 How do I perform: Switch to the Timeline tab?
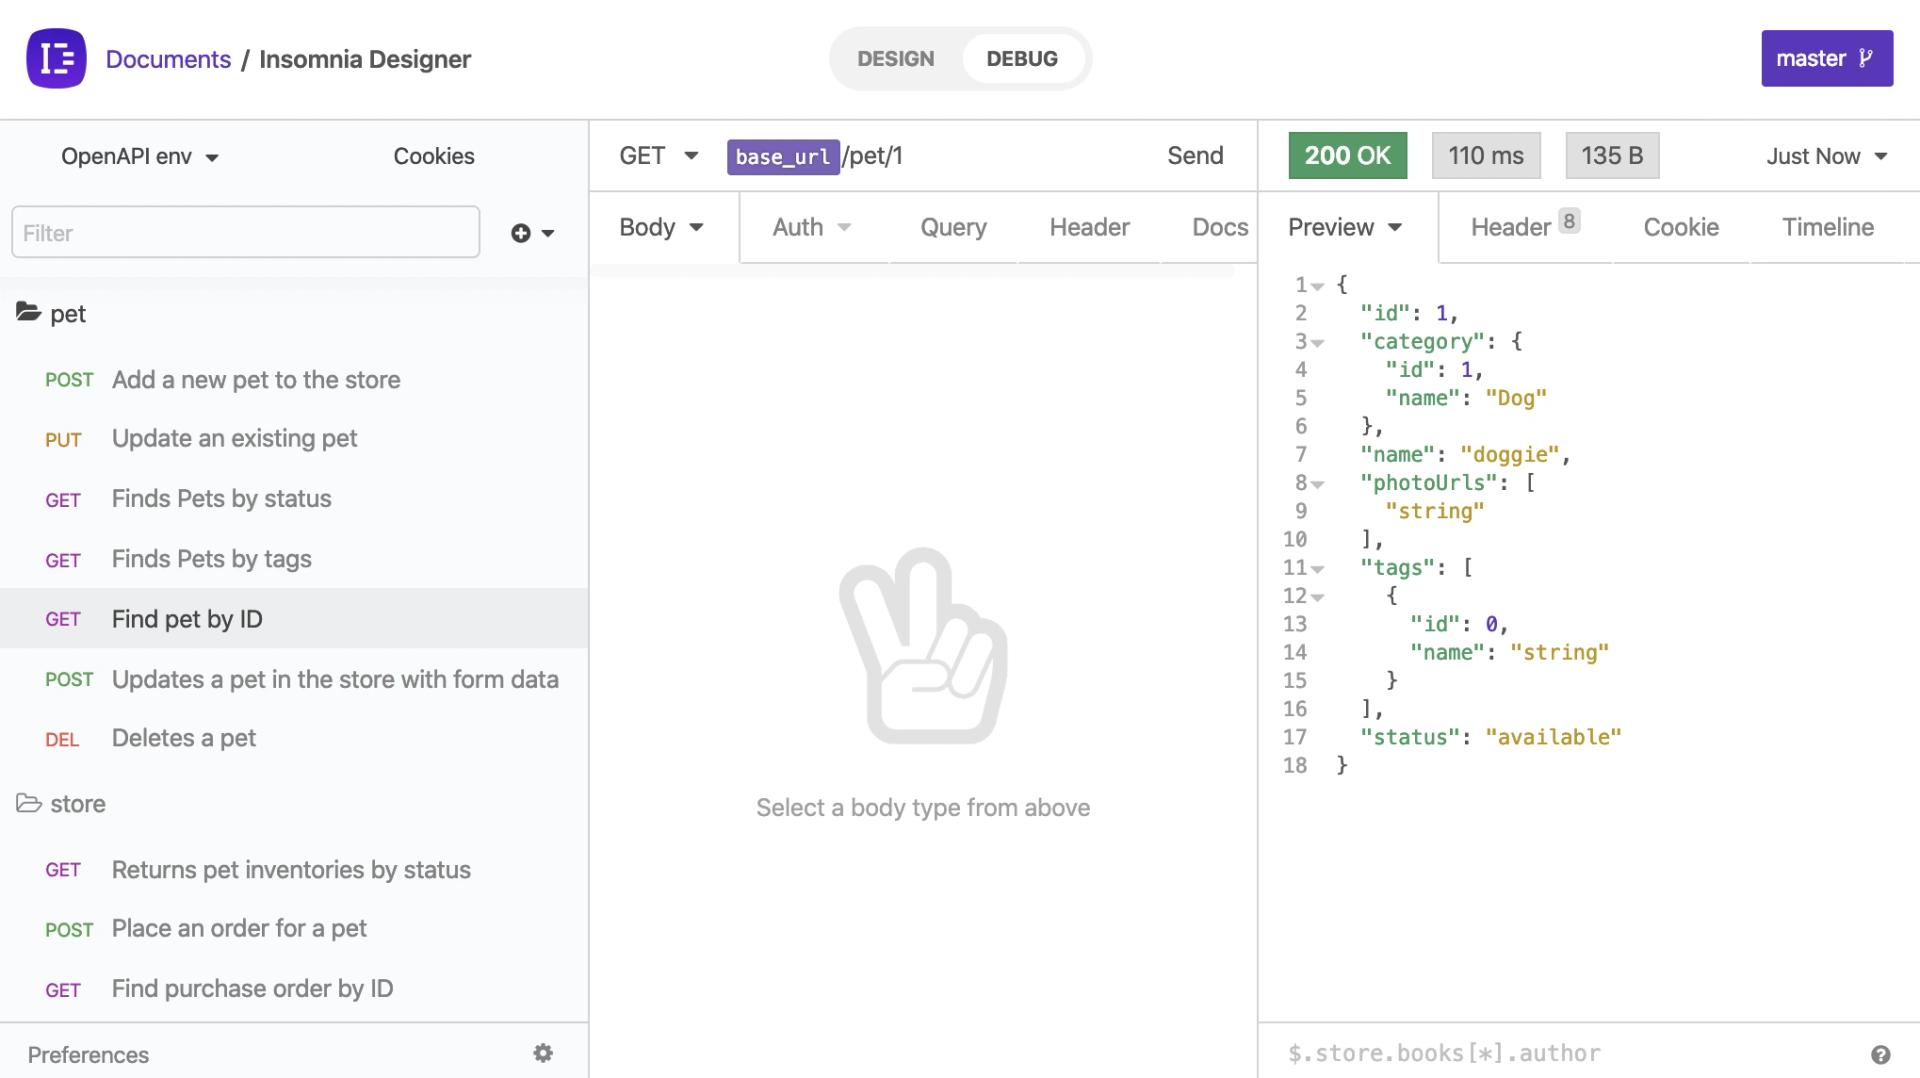pos(1827,228)
